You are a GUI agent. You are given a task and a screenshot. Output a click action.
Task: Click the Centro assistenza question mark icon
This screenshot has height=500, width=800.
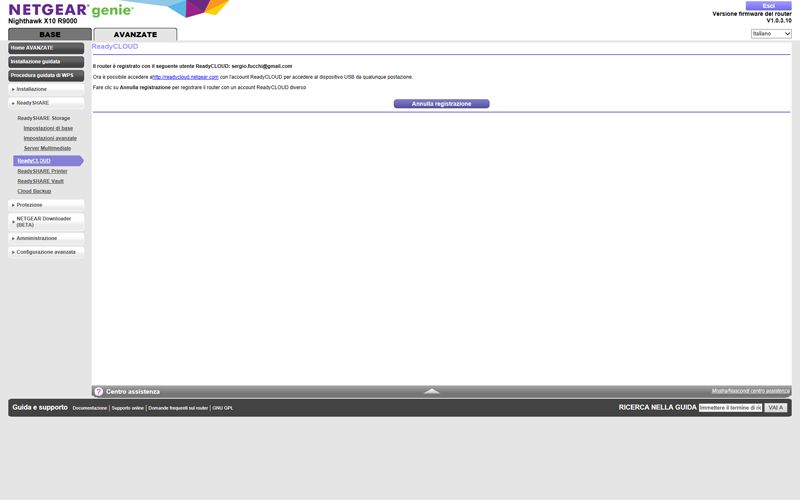pos(98,391)
